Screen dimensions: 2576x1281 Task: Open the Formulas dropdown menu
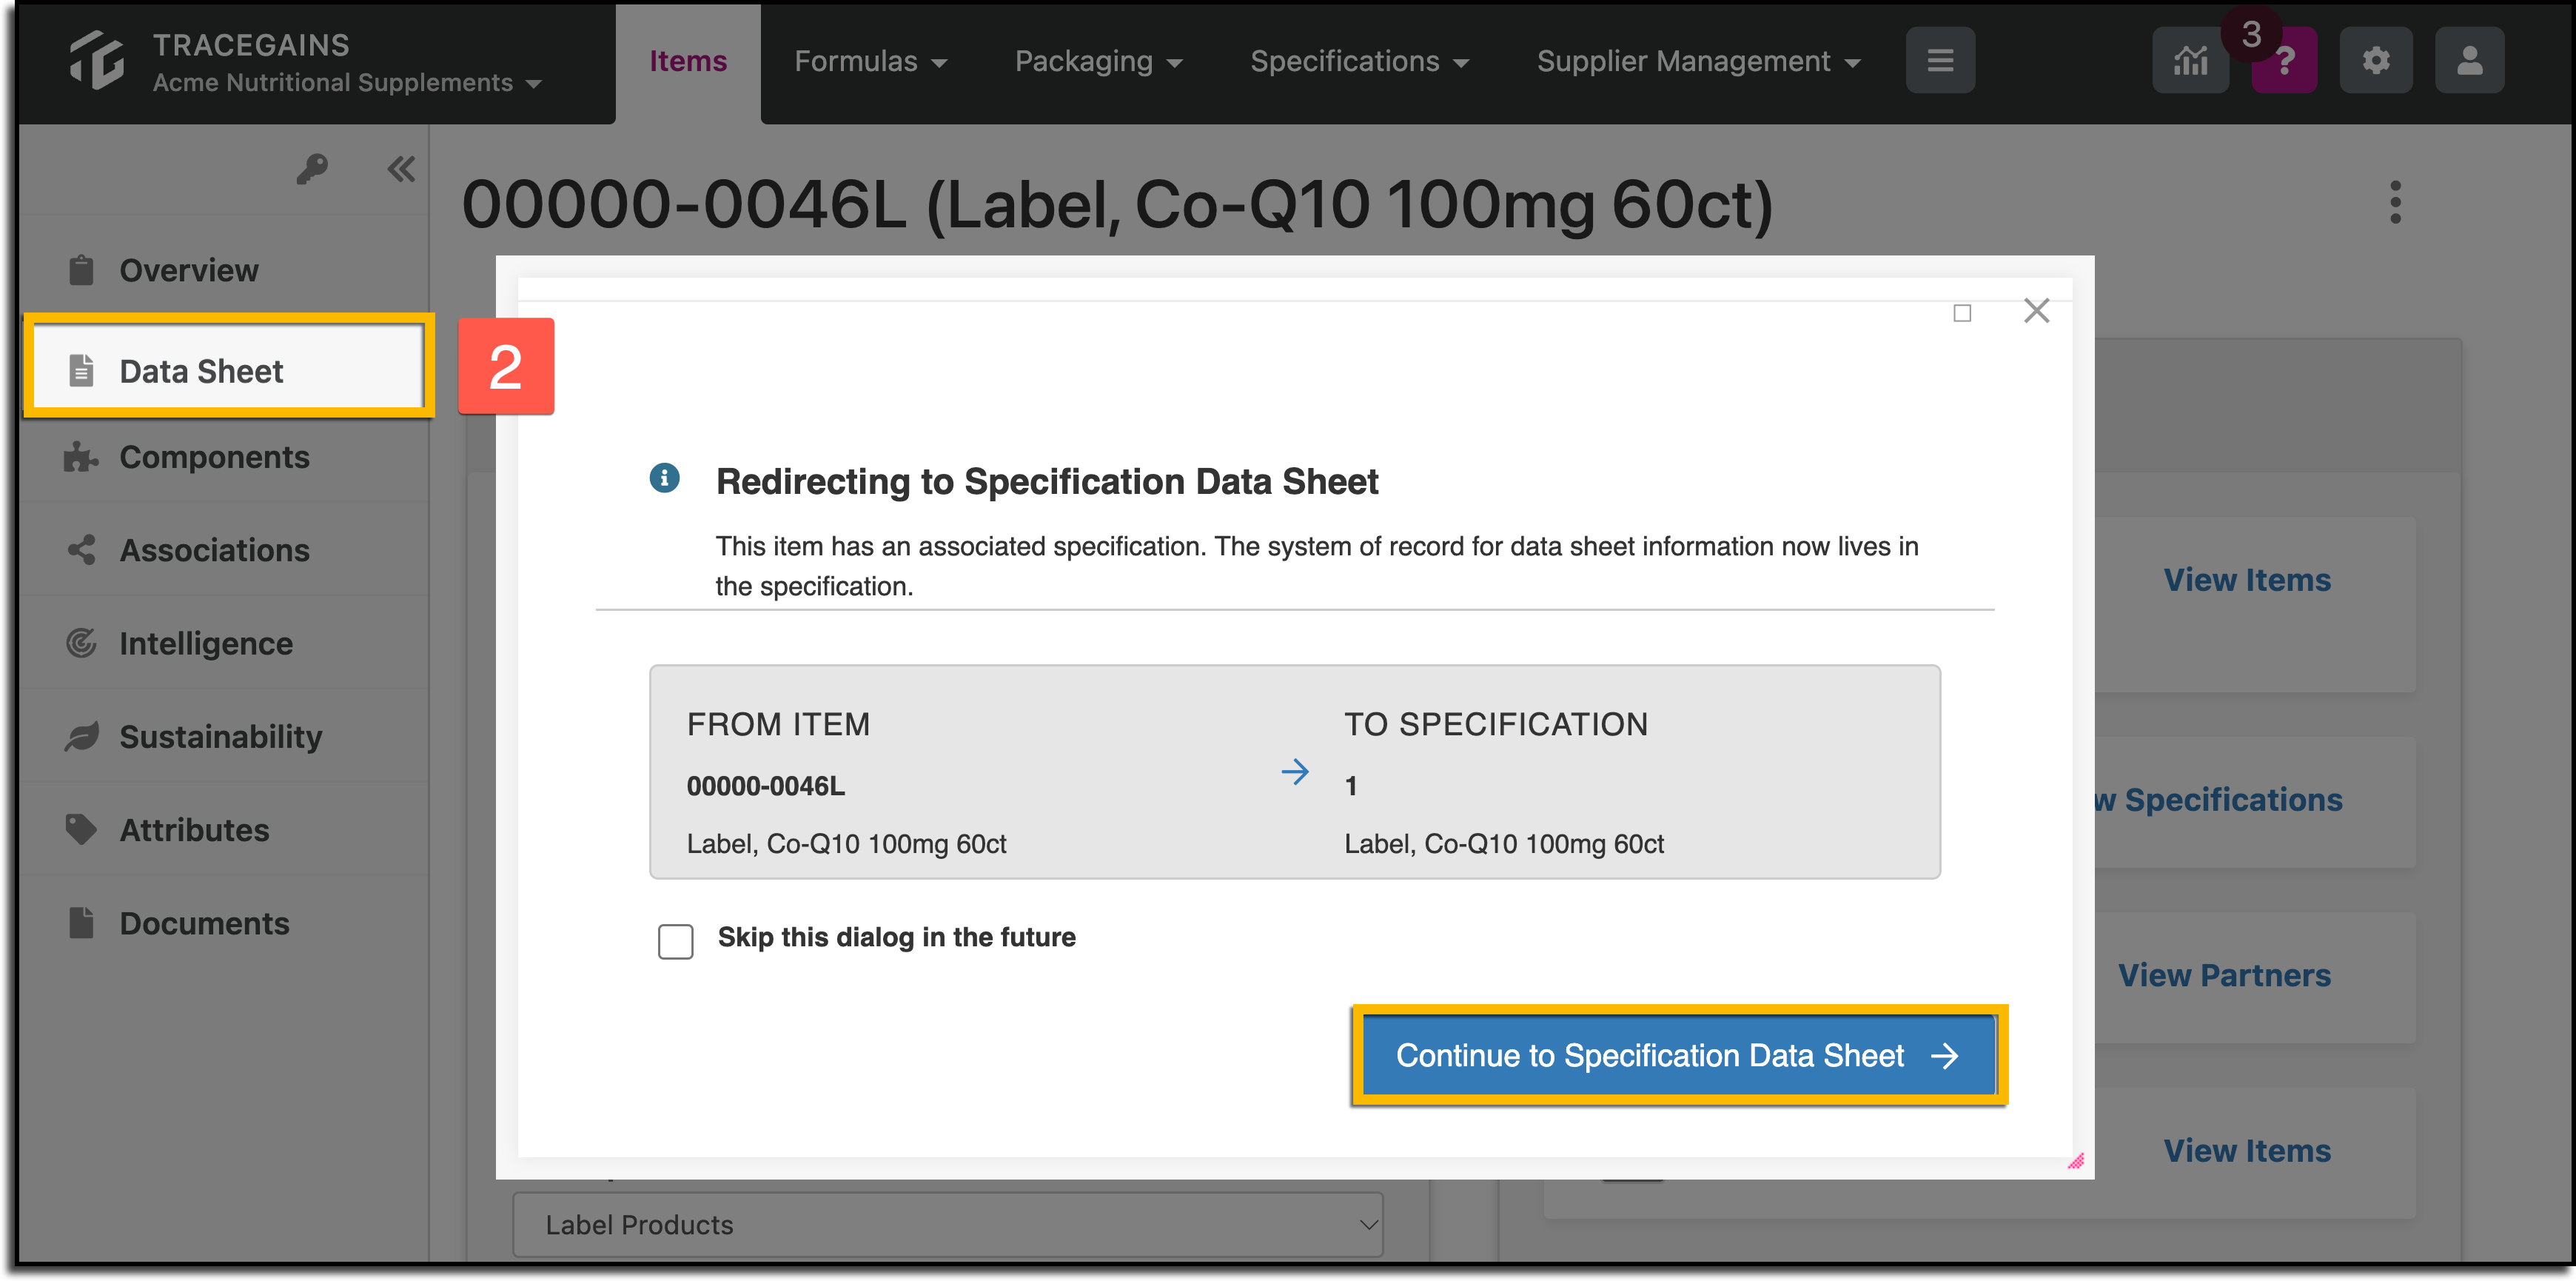tap(870, 61)
